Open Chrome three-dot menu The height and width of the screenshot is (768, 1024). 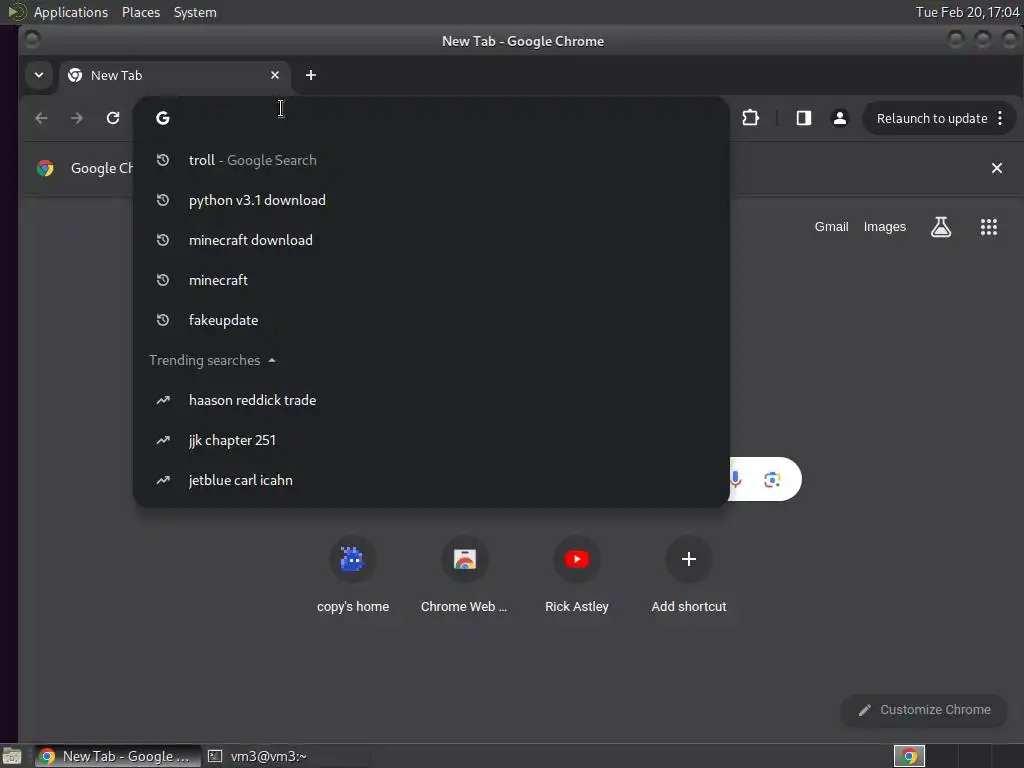(1000, 118)
